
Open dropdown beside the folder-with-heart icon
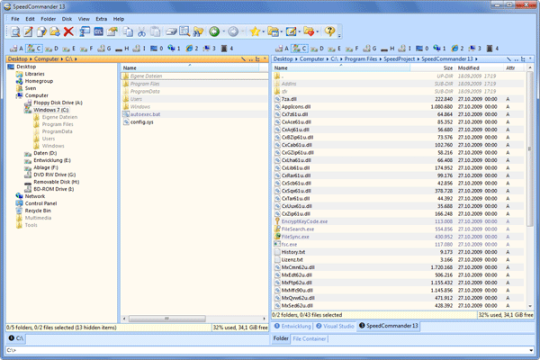[317, 32]
